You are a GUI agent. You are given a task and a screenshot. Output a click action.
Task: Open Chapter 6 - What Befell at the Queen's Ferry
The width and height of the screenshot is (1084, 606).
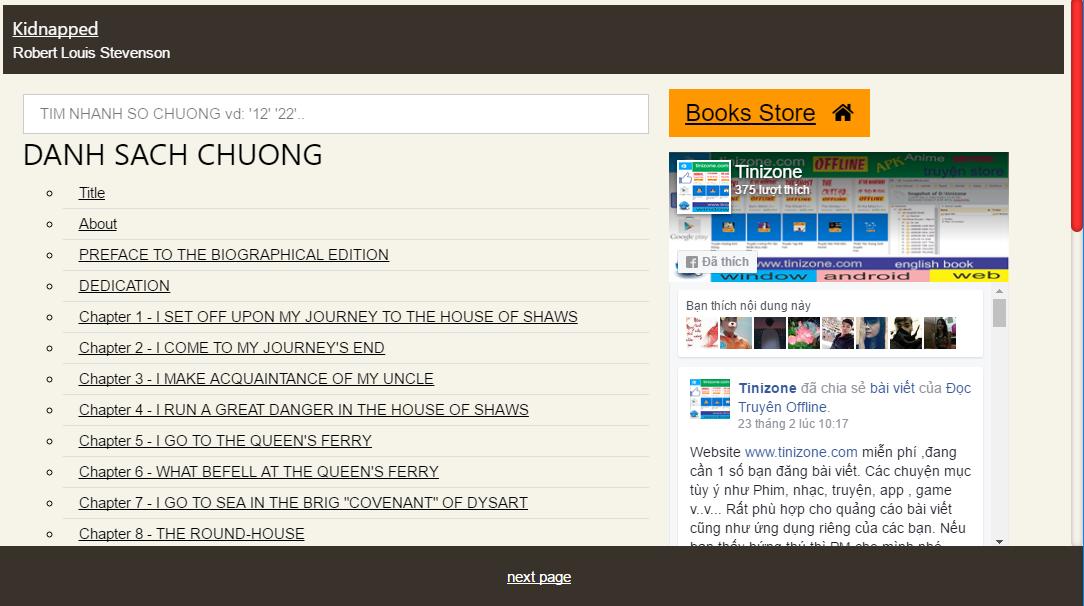pos(259,472)
